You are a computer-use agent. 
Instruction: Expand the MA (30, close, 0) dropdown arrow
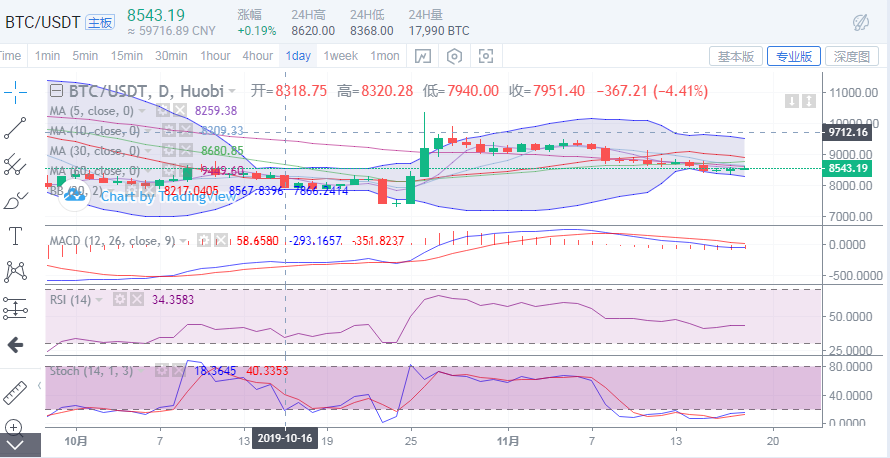[148, 151]
